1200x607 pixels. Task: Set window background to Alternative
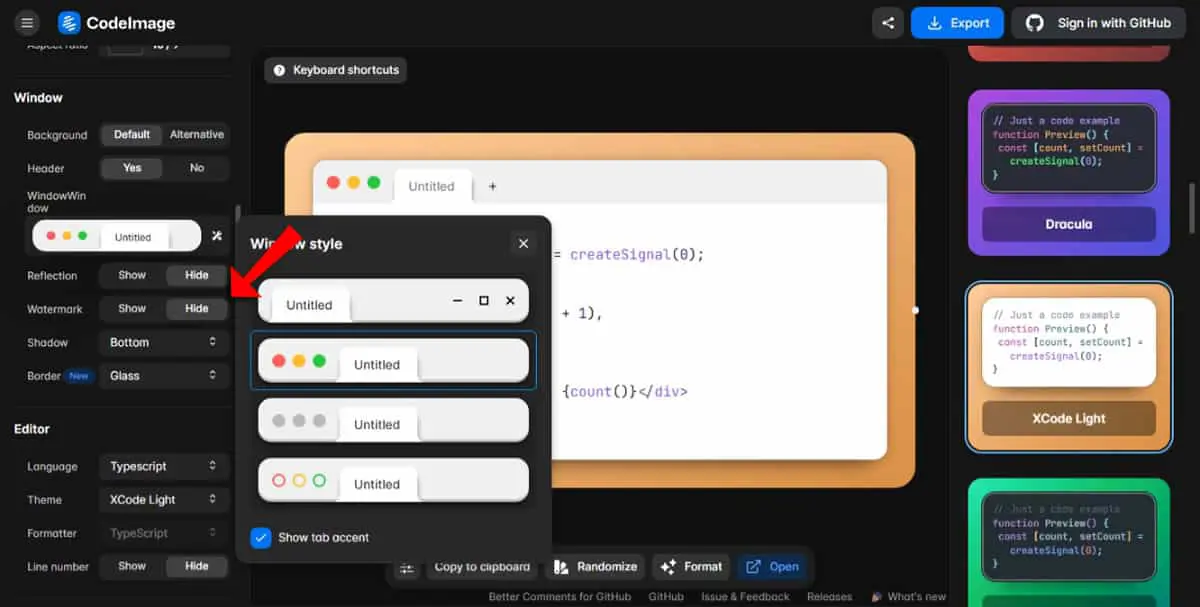point(197,135)
